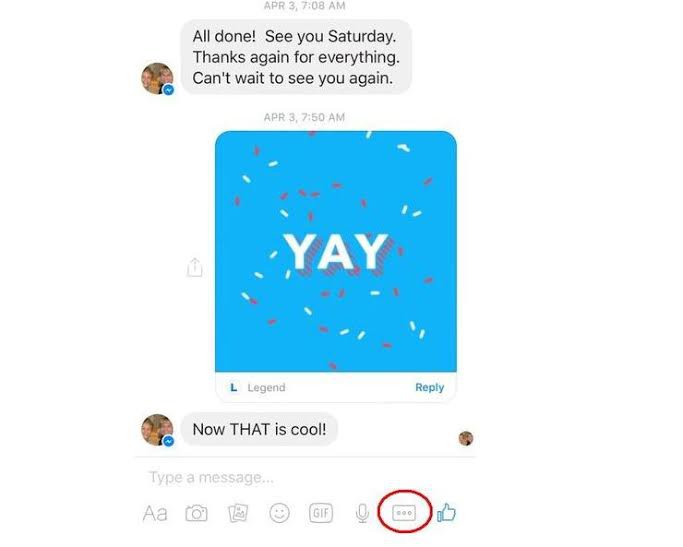Click the Legend app label
Image resolution: width=683 pixels, height=547 pixels.
click(266, 387)
